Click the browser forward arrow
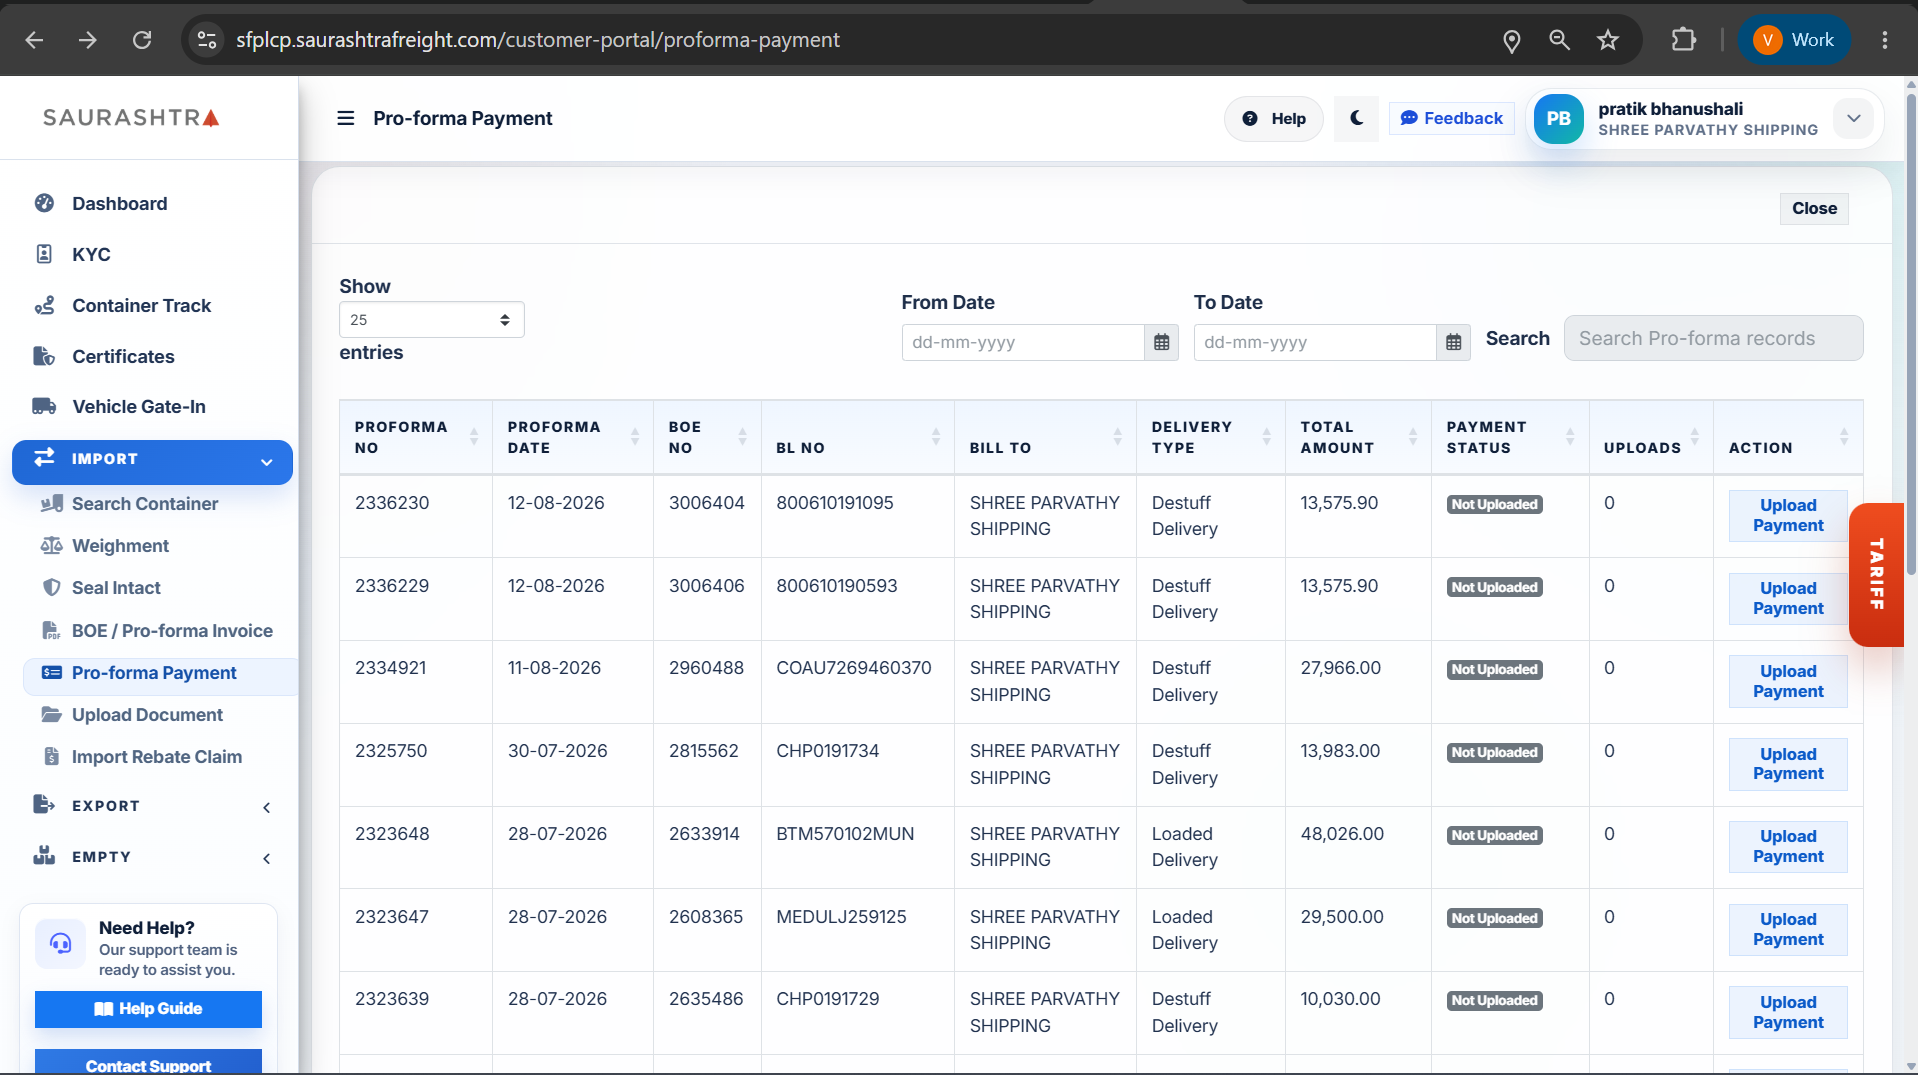The image size is (1918, 1075). (x=88, y=40)
